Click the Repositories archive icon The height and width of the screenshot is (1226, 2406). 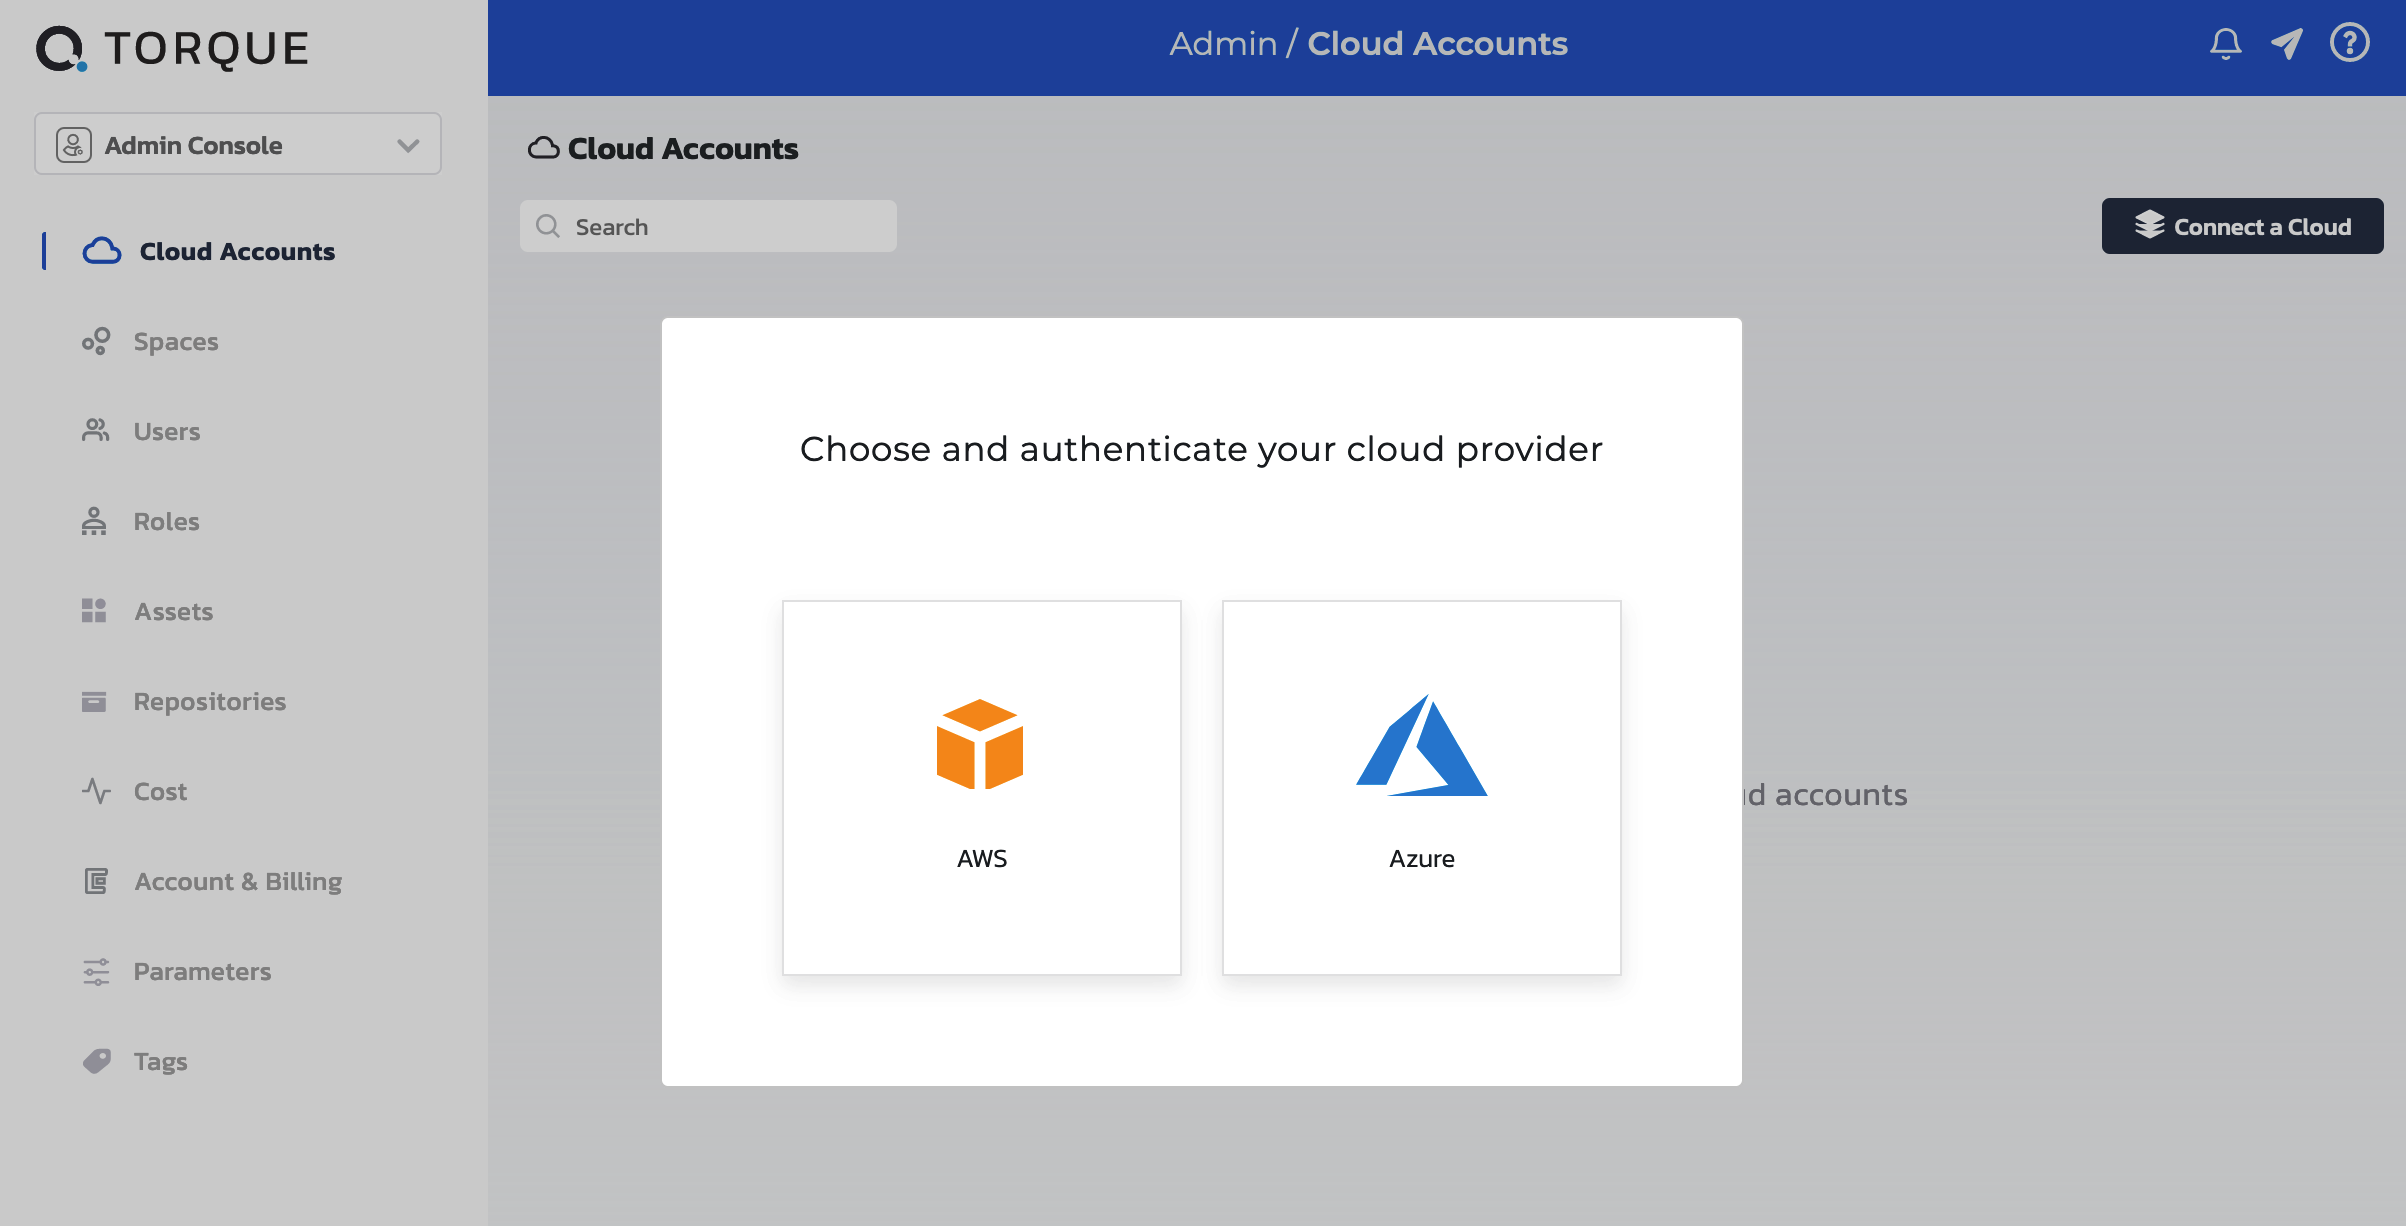pos(94,701)
